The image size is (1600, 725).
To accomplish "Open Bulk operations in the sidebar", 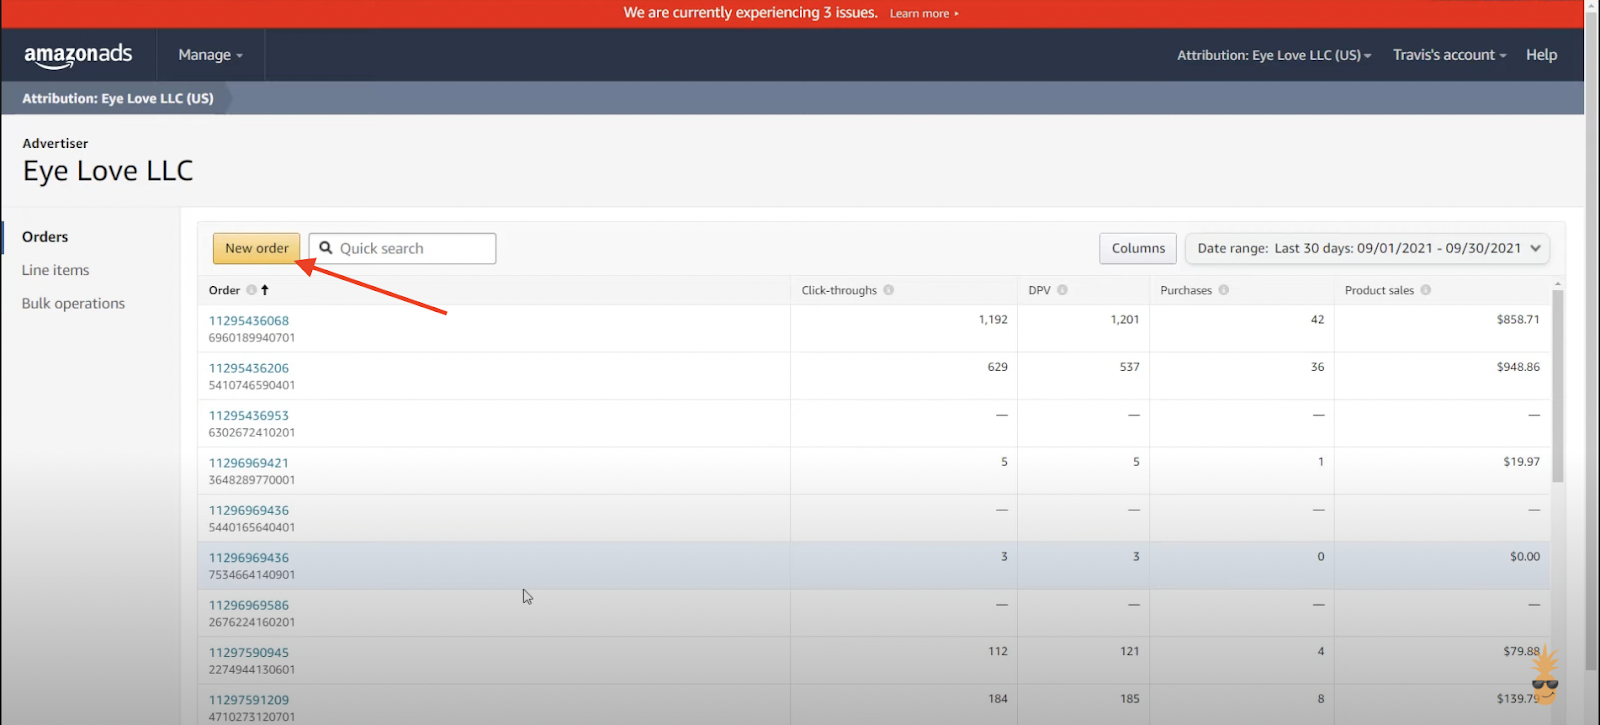I will (73, 303).
